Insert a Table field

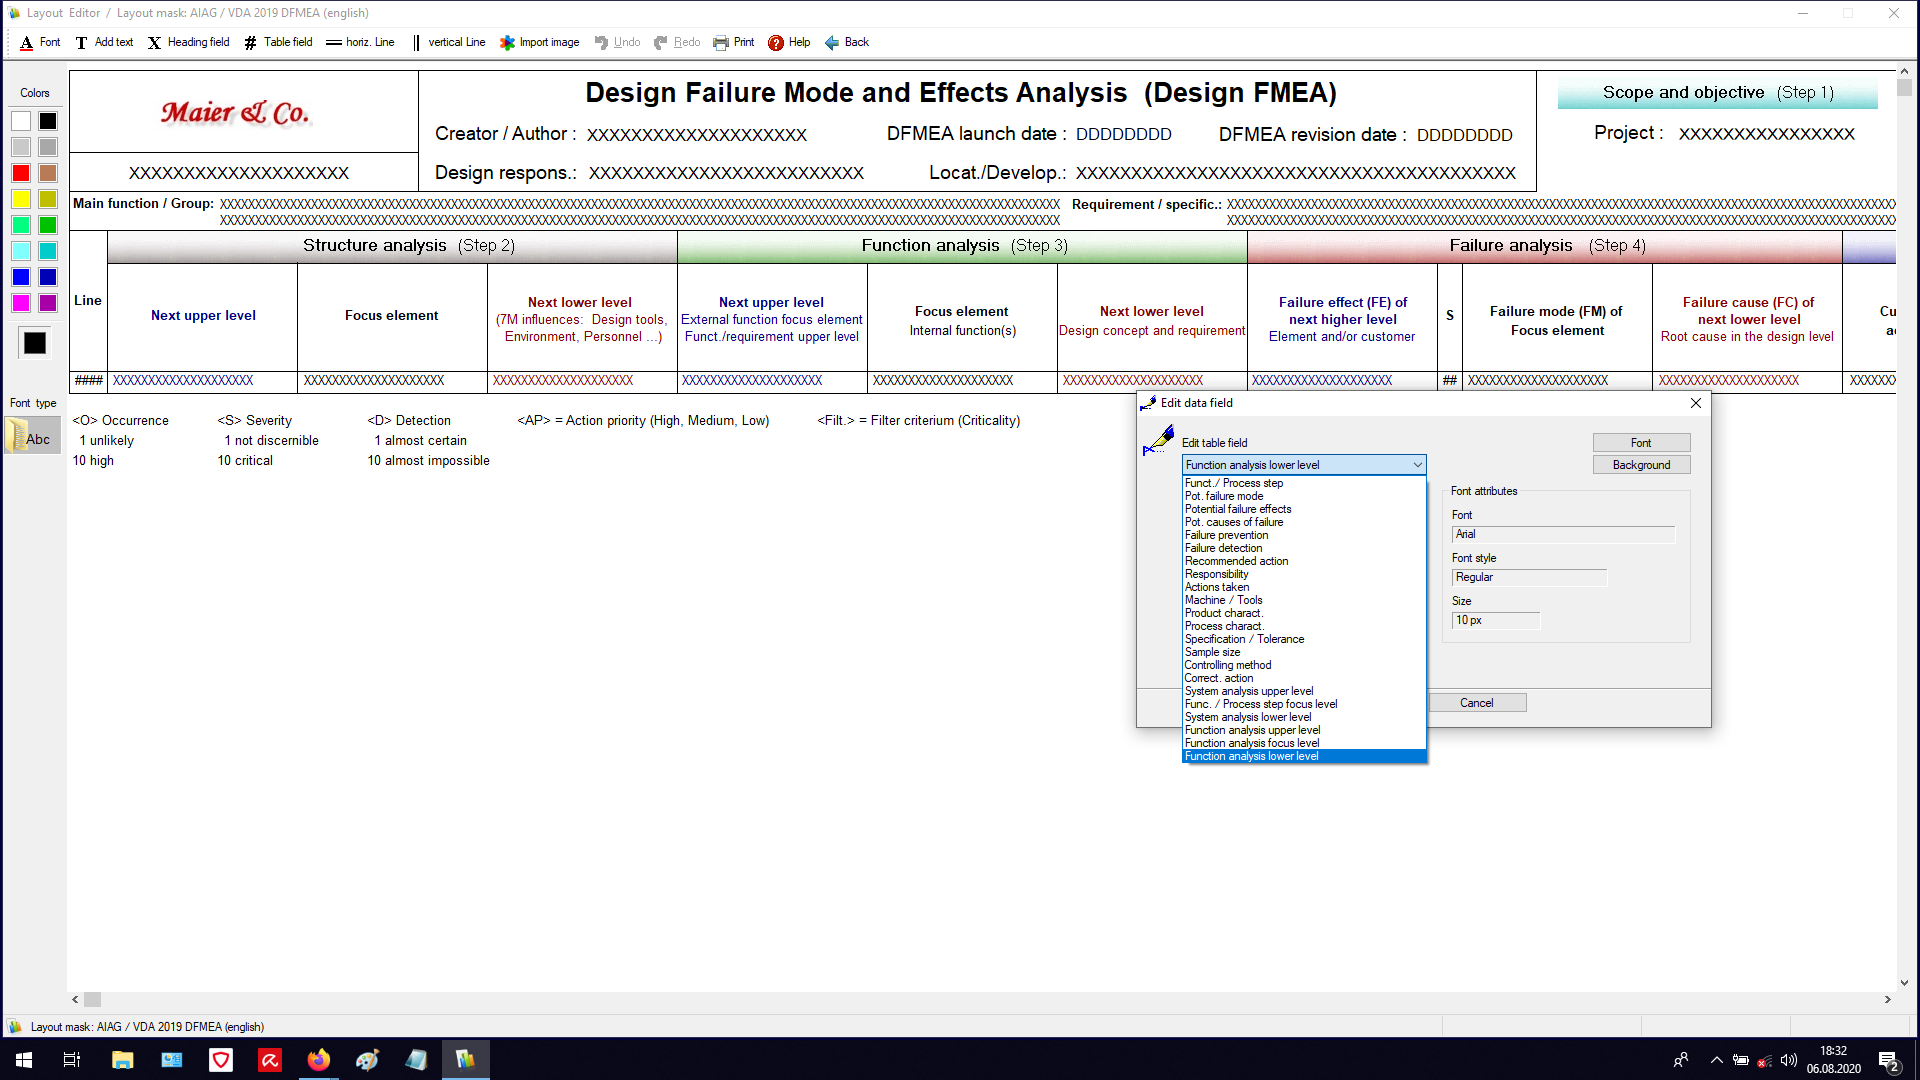pyautogui.click(x=278, y=43)
